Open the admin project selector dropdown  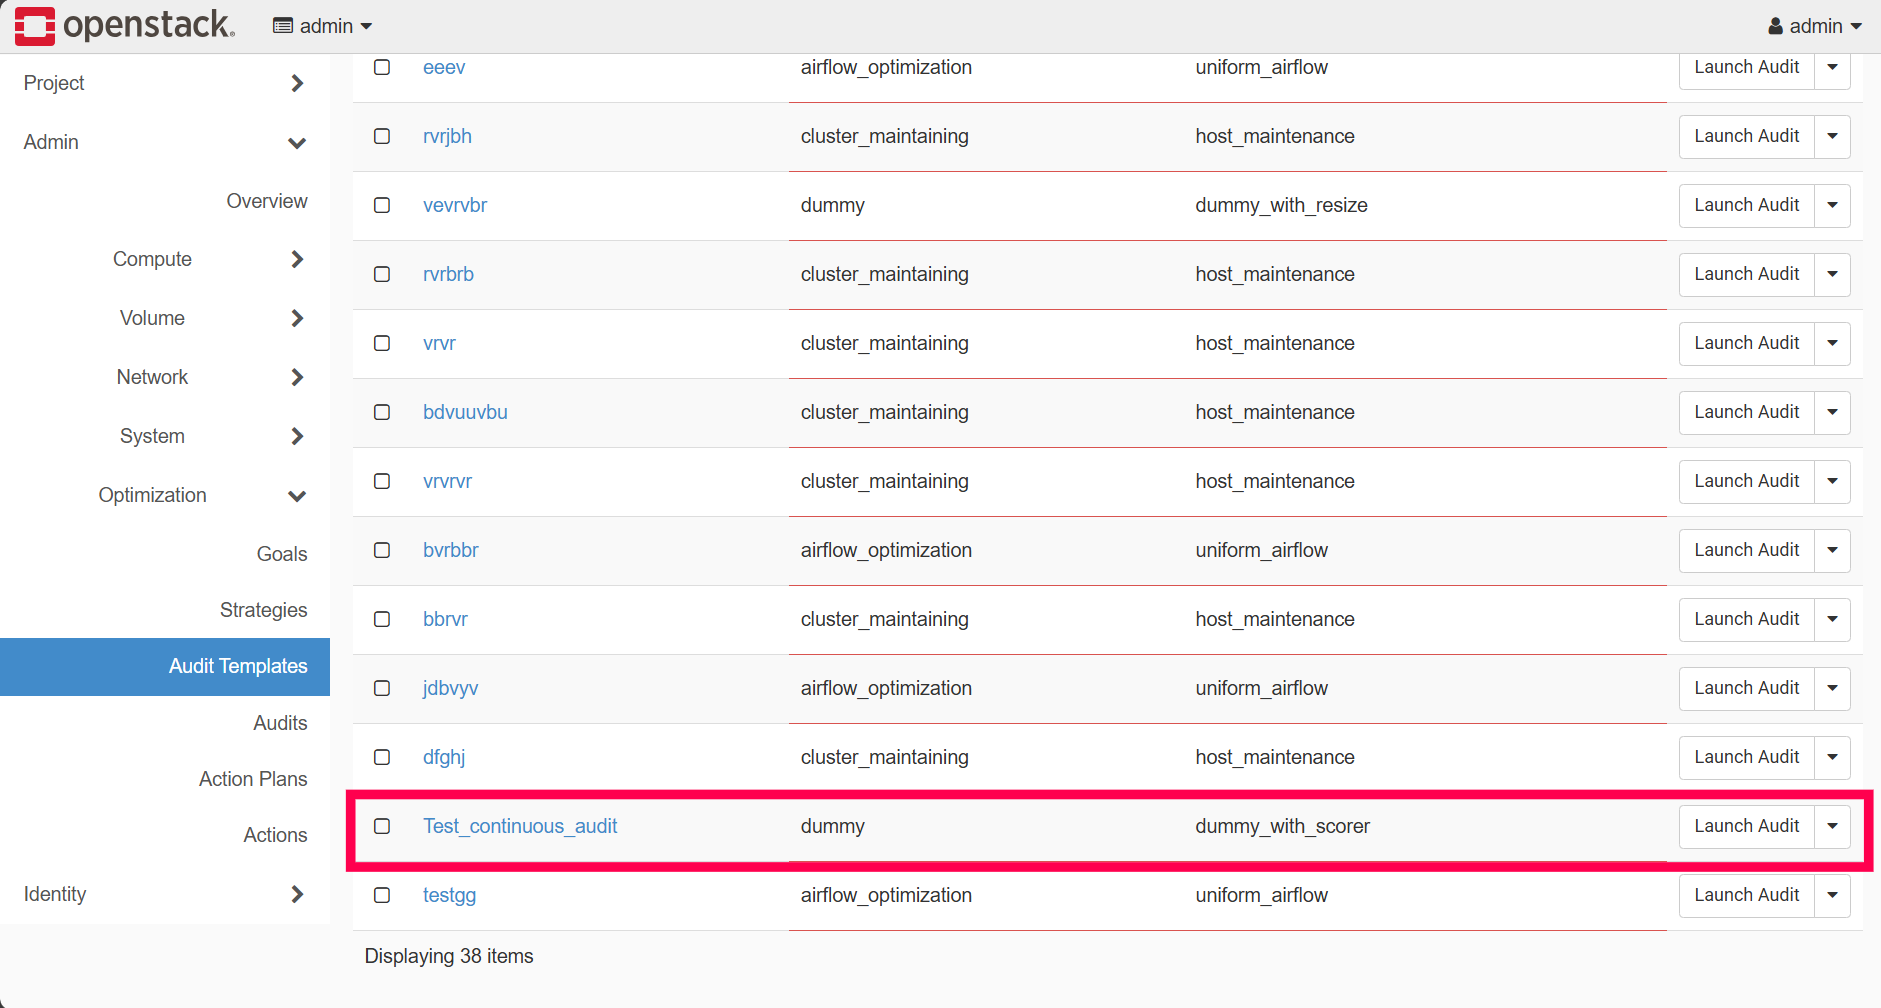pyautogui.click(x=322, y=26)
